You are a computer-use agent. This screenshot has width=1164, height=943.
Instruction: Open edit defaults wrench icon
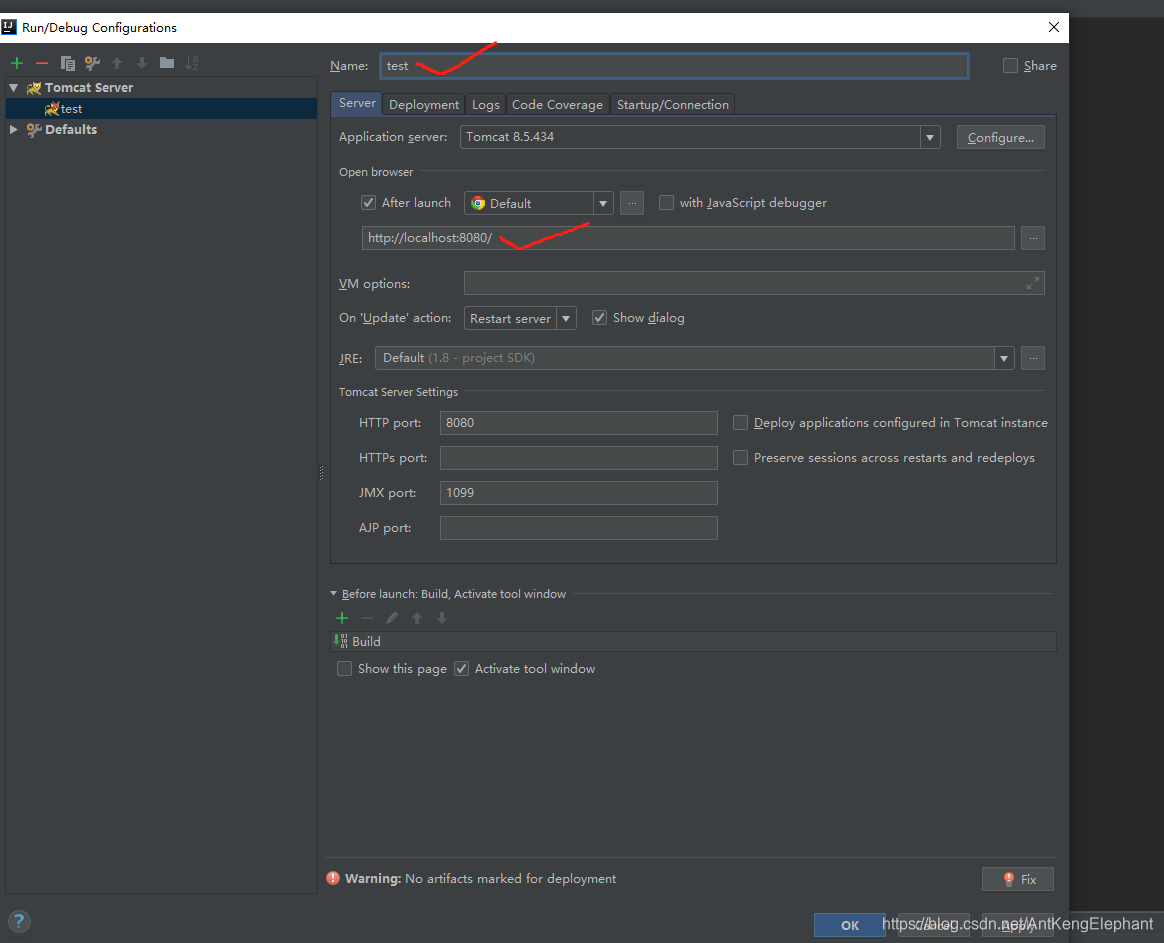pyautogui.click(x=92, y=63)
